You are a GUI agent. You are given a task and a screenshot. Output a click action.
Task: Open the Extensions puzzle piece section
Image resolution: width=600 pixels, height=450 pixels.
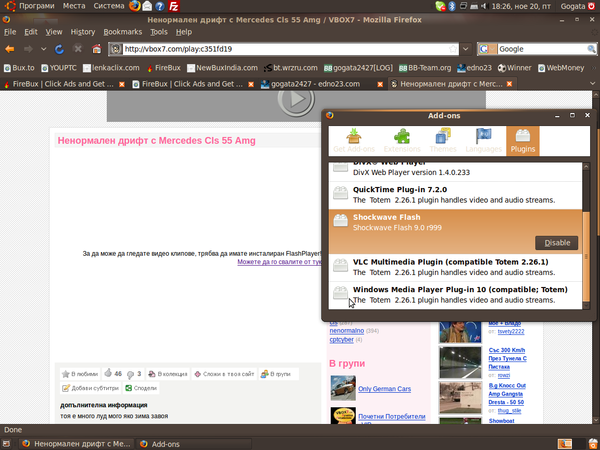point(402,141)
